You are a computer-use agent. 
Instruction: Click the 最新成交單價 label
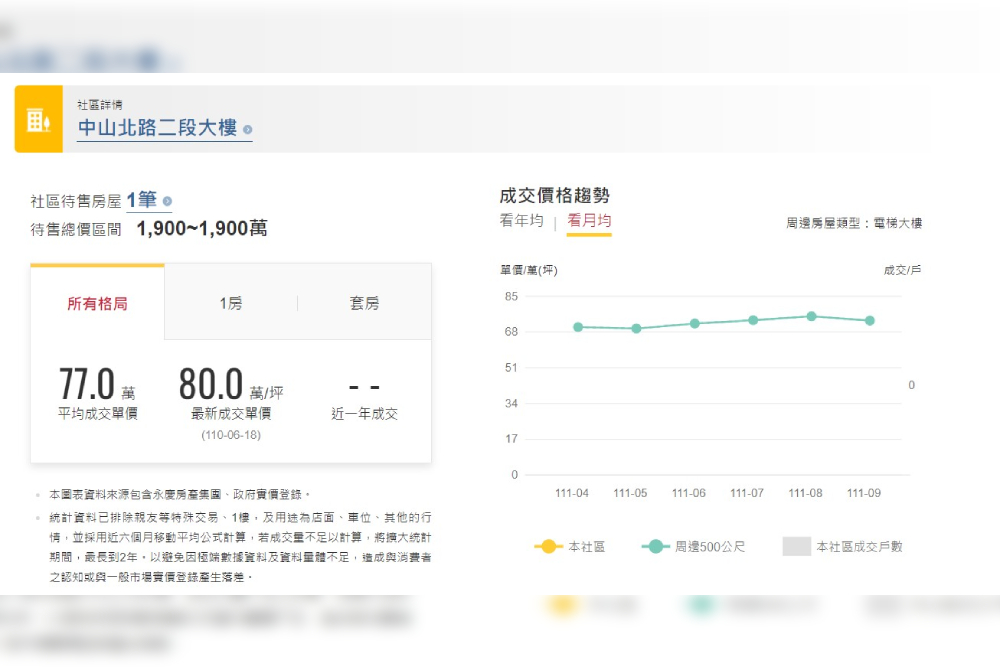(x=231, y=414)
